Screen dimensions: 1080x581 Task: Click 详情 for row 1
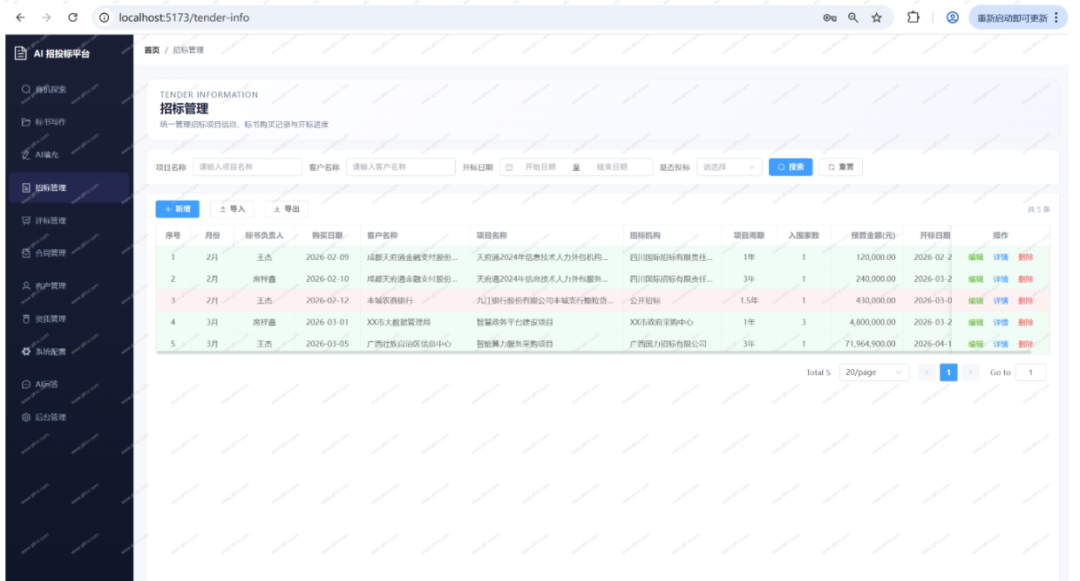1000,257
